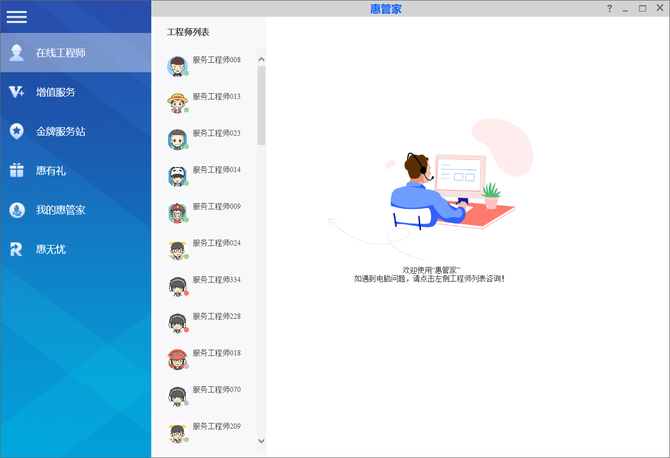Maximize the 惠管家 window
Screen dimensions: 670x458
(x=643, y=9)
